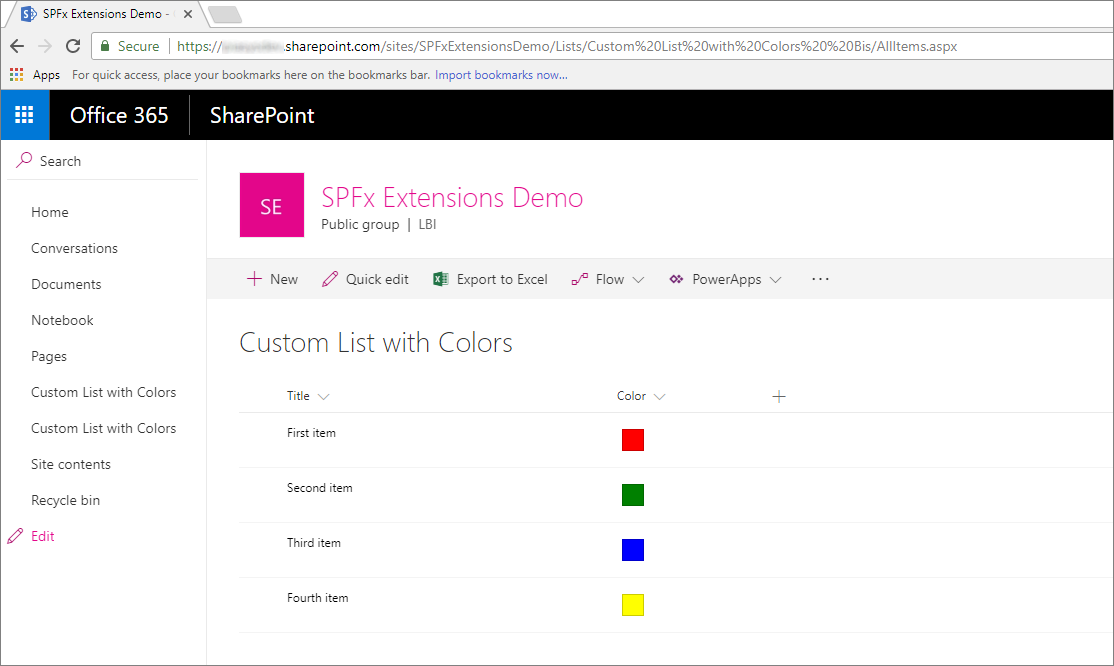Click the Import bookmarks now link
The height and width of the screenshot is (666, 1114).
coord(499,74)
